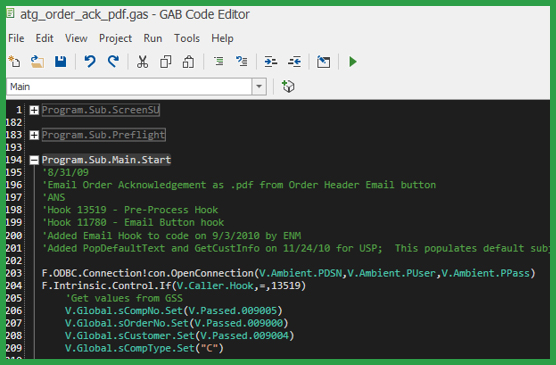Decrease indent of selected lines
The image size is (556, 365).
[294, 62]
